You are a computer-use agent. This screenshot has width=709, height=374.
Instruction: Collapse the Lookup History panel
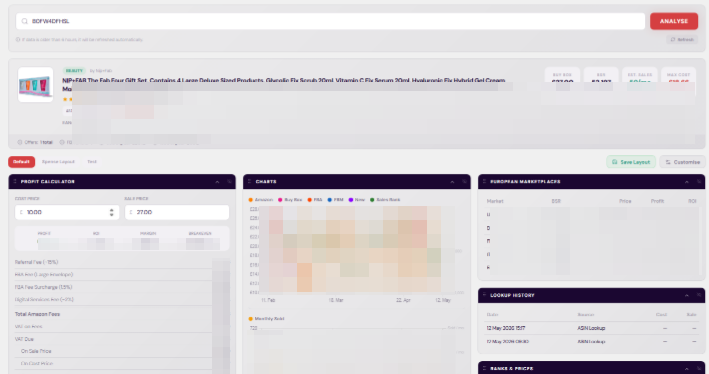686,295
